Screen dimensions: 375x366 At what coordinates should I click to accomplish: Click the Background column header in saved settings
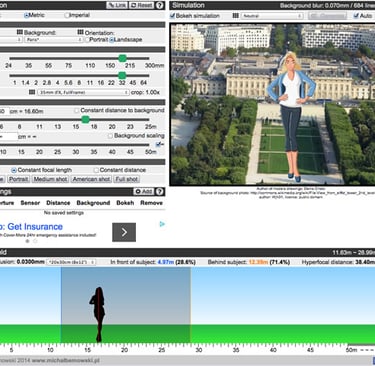[93, 203]
